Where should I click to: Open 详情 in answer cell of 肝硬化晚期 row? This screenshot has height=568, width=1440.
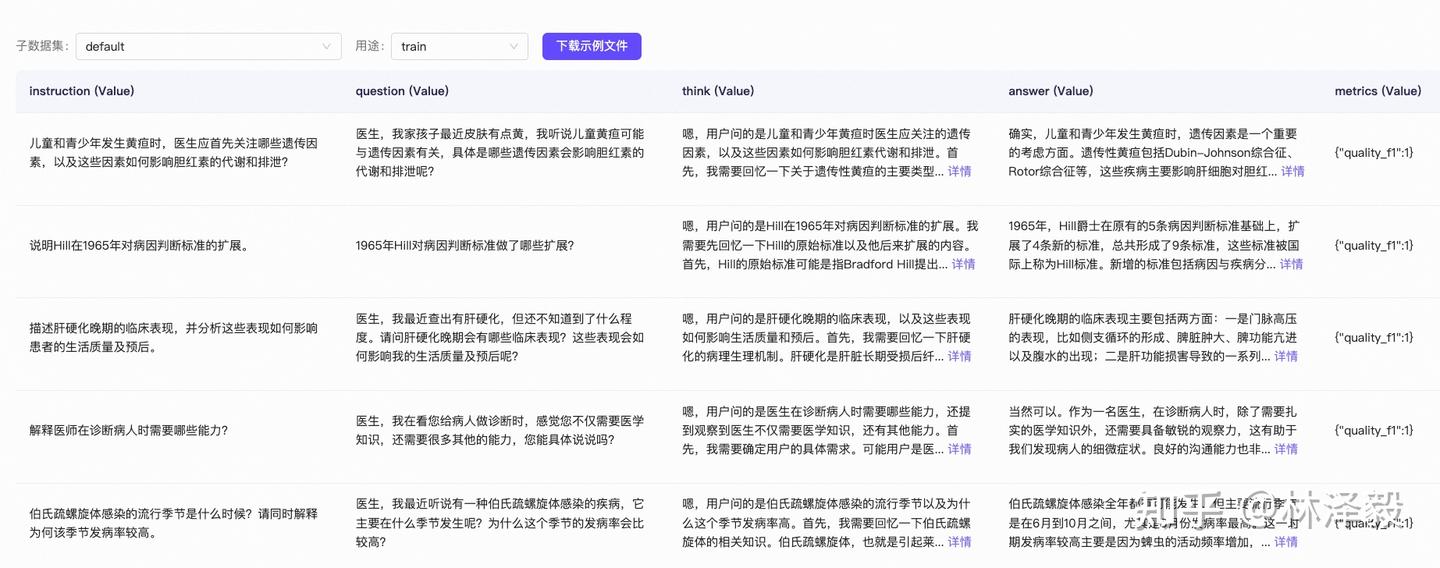(x=1285, y=356)
